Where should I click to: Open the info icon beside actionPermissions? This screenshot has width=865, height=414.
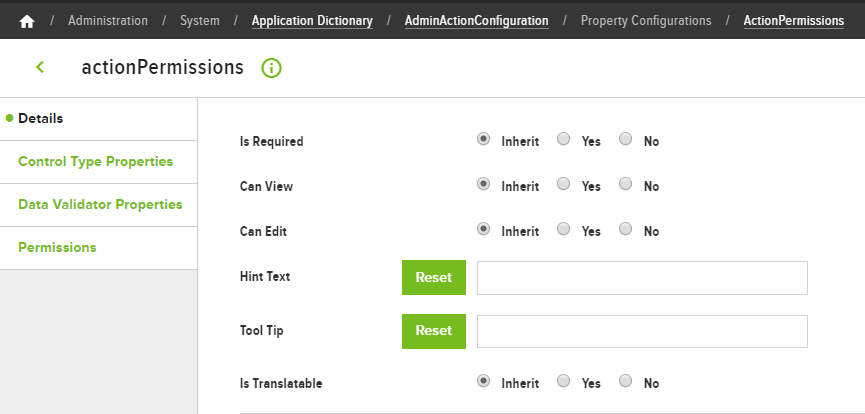[271, 68]
